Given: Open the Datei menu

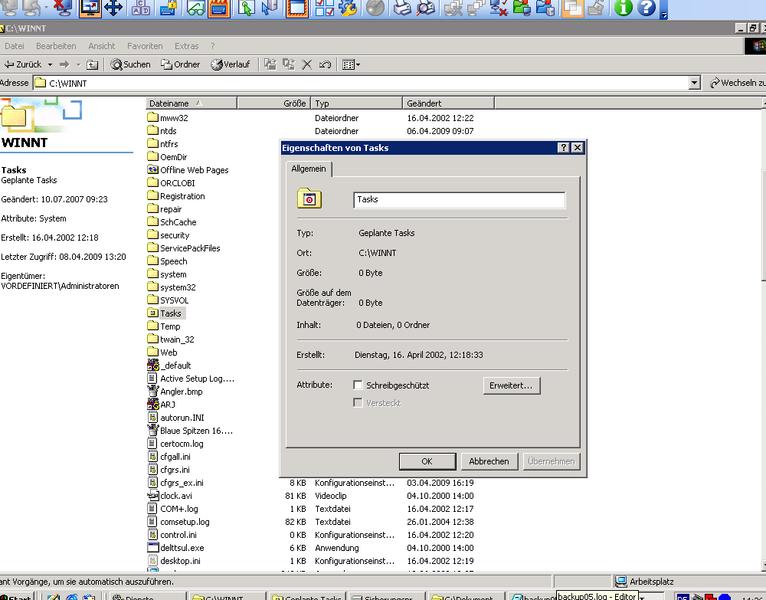Looking at the screenshot, I should click(x=14, y=46).
